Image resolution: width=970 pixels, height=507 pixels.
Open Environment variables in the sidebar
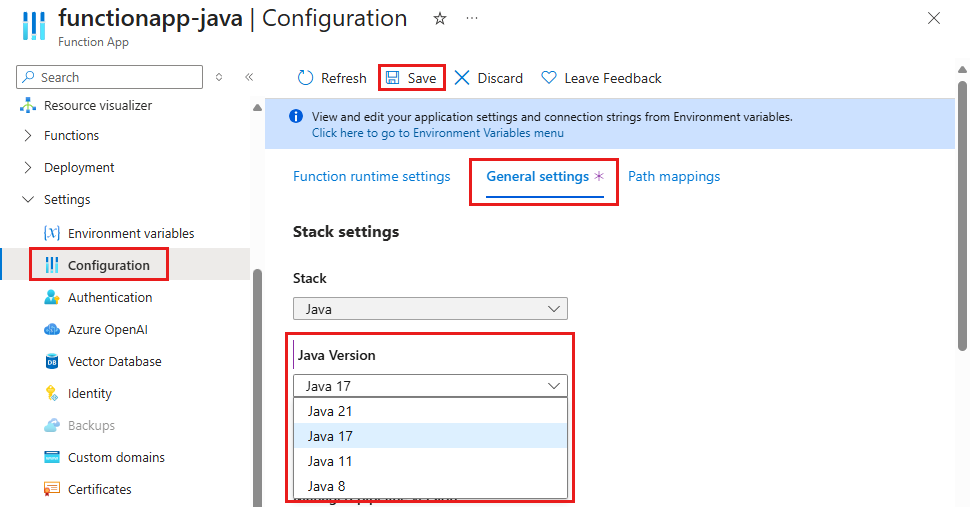tap(130, 233)
